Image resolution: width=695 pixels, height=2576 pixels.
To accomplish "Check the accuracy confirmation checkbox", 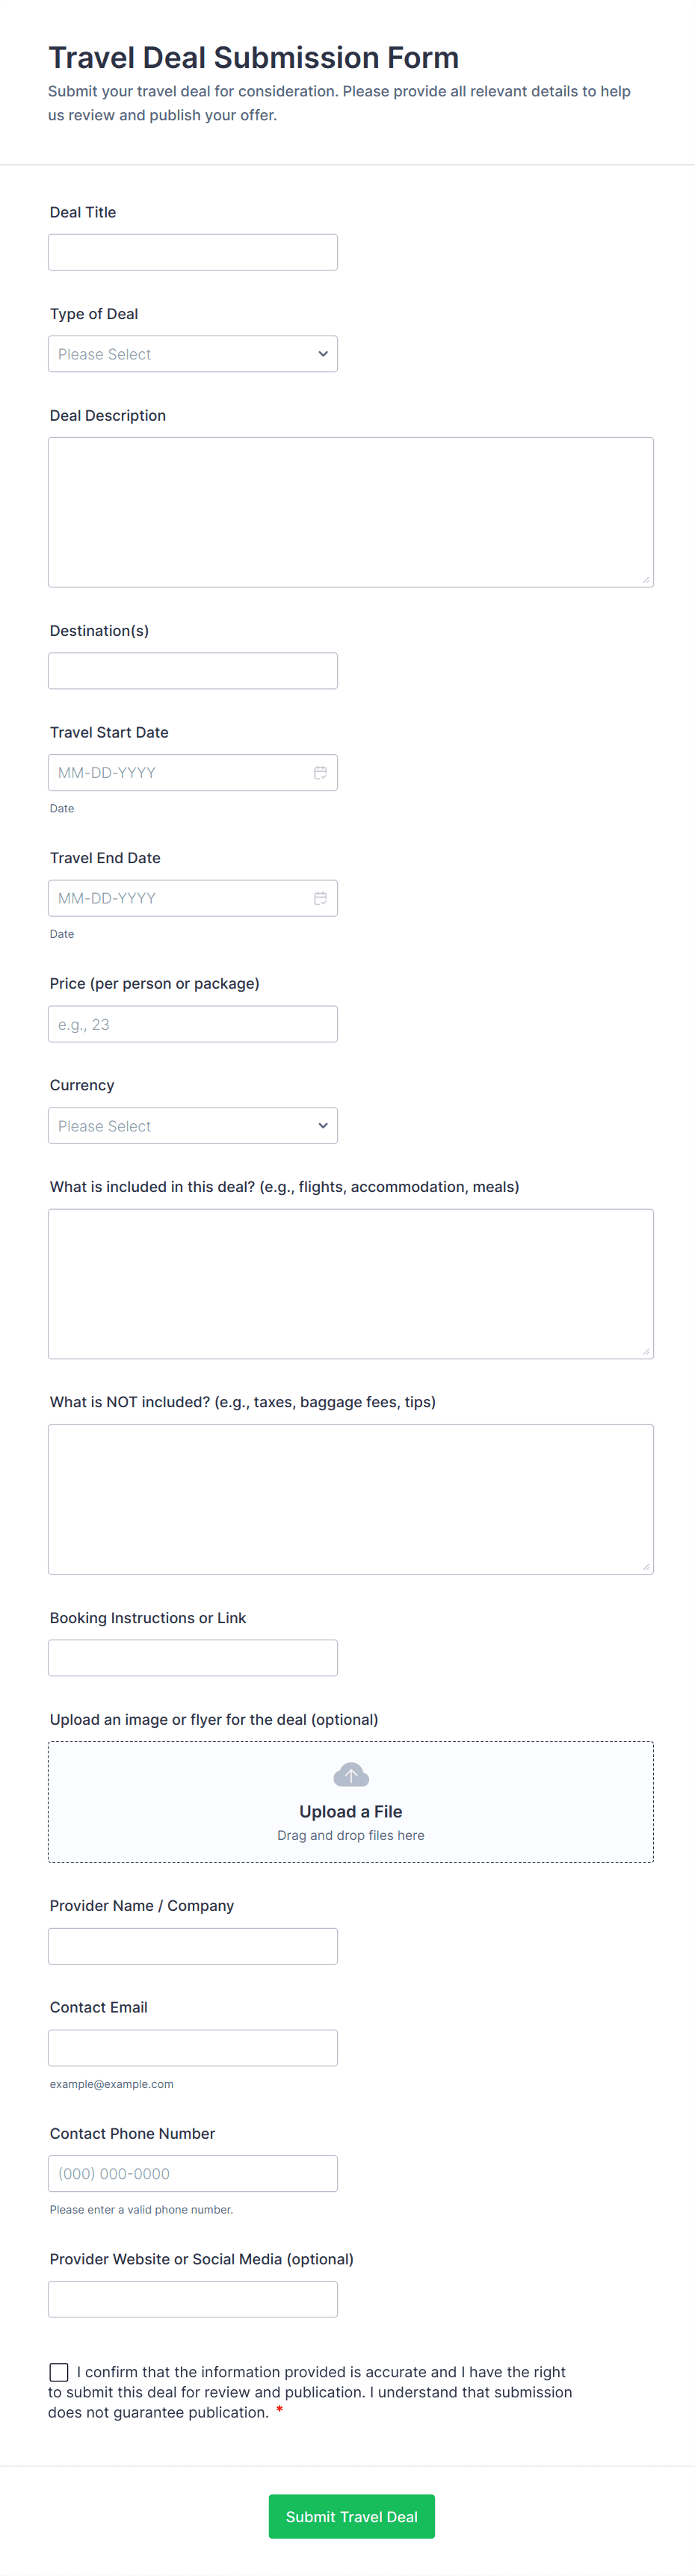I will click(59, 2372).
